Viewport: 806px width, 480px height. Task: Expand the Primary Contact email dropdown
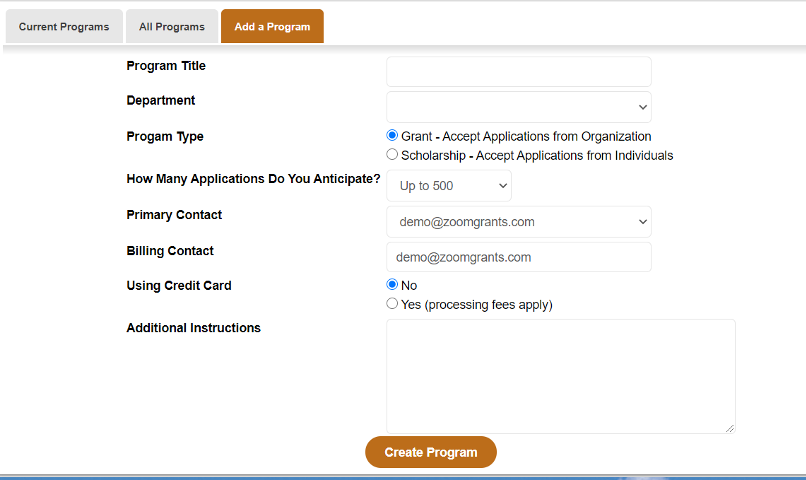pos(519,221)
